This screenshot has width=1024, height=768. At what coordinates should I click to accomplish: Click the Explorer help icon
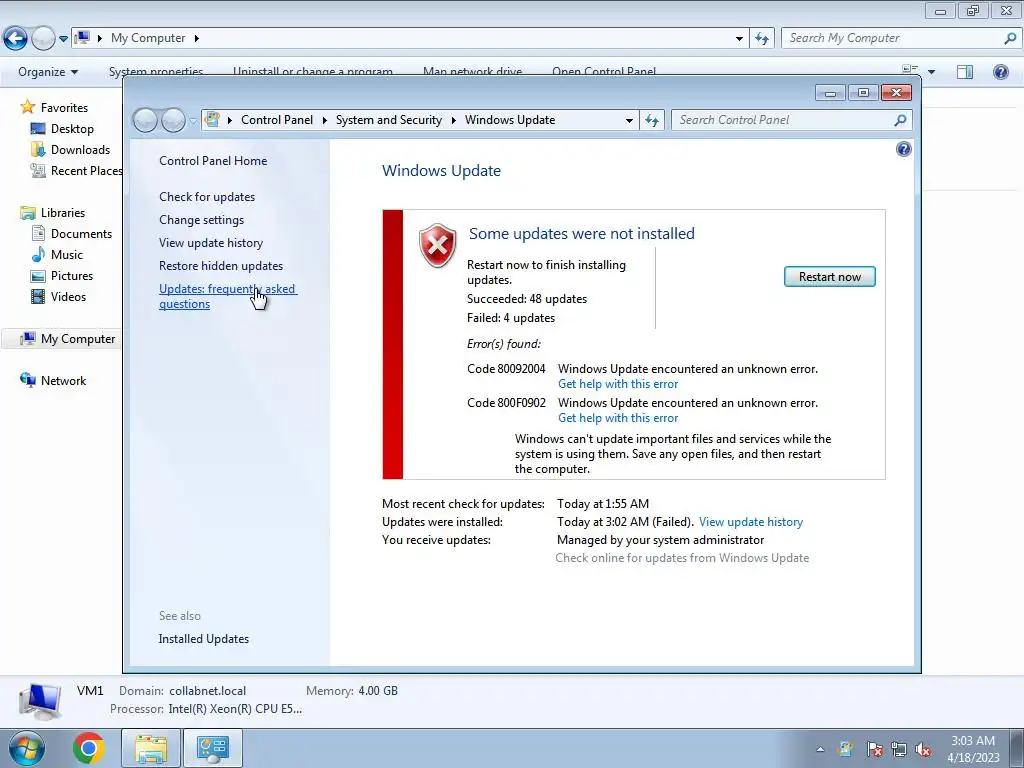point(1000,72)
